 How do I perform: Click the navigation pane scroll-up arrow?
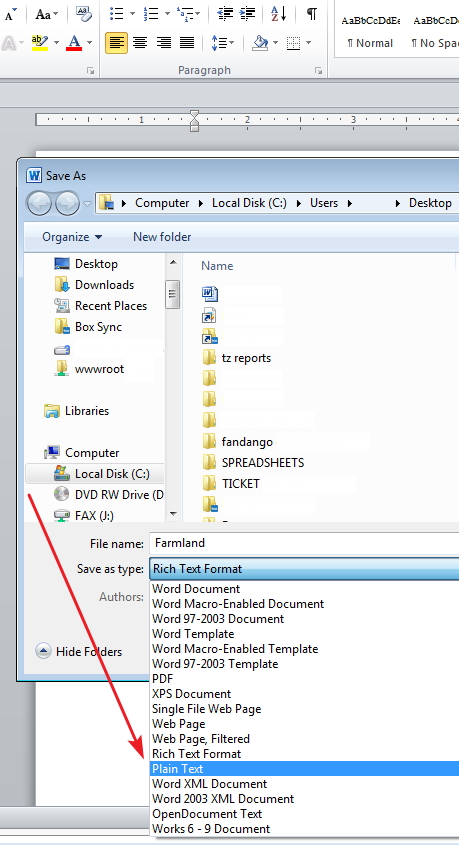(x=173, y=263)
